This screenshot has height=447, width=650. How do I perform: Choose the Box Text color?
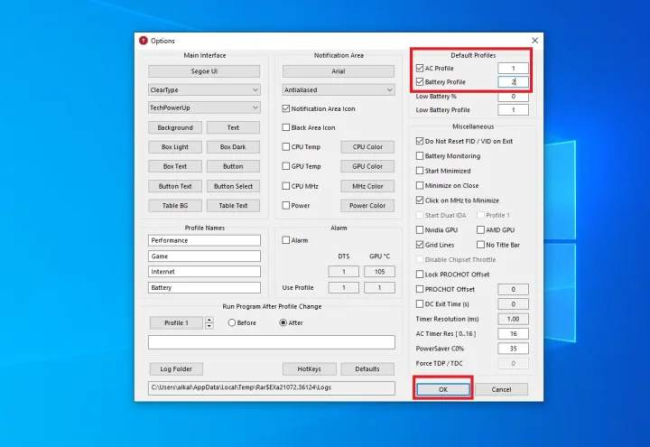pos(175,166)
